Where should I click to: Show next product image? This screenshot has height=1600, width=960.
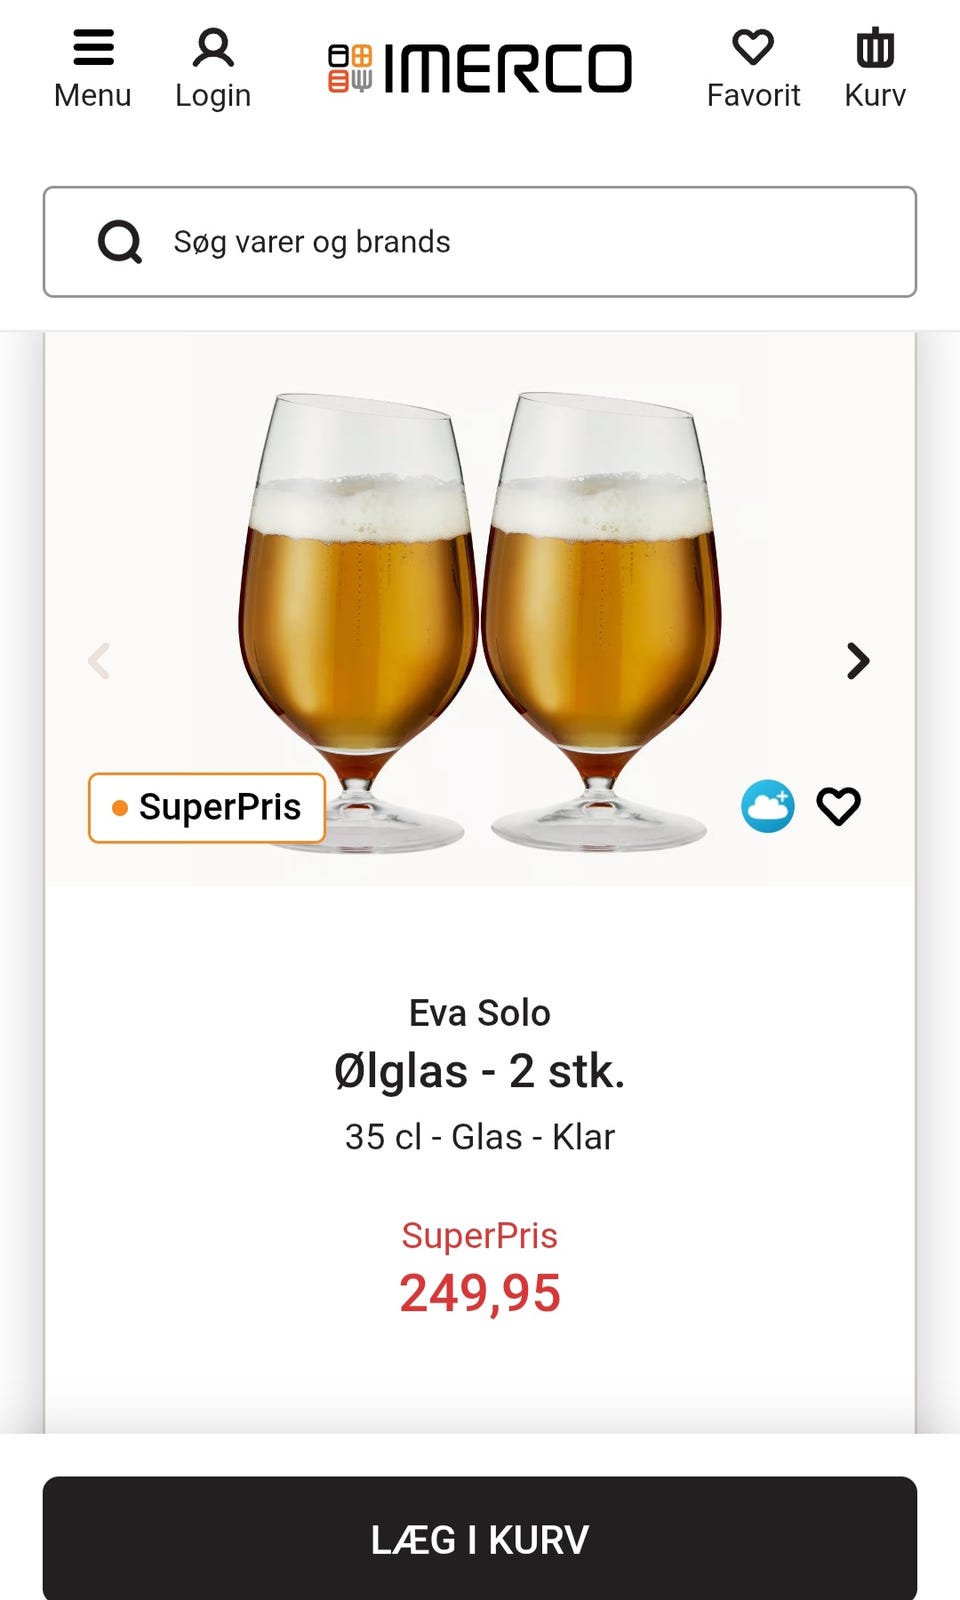click(x=858, y=661)
